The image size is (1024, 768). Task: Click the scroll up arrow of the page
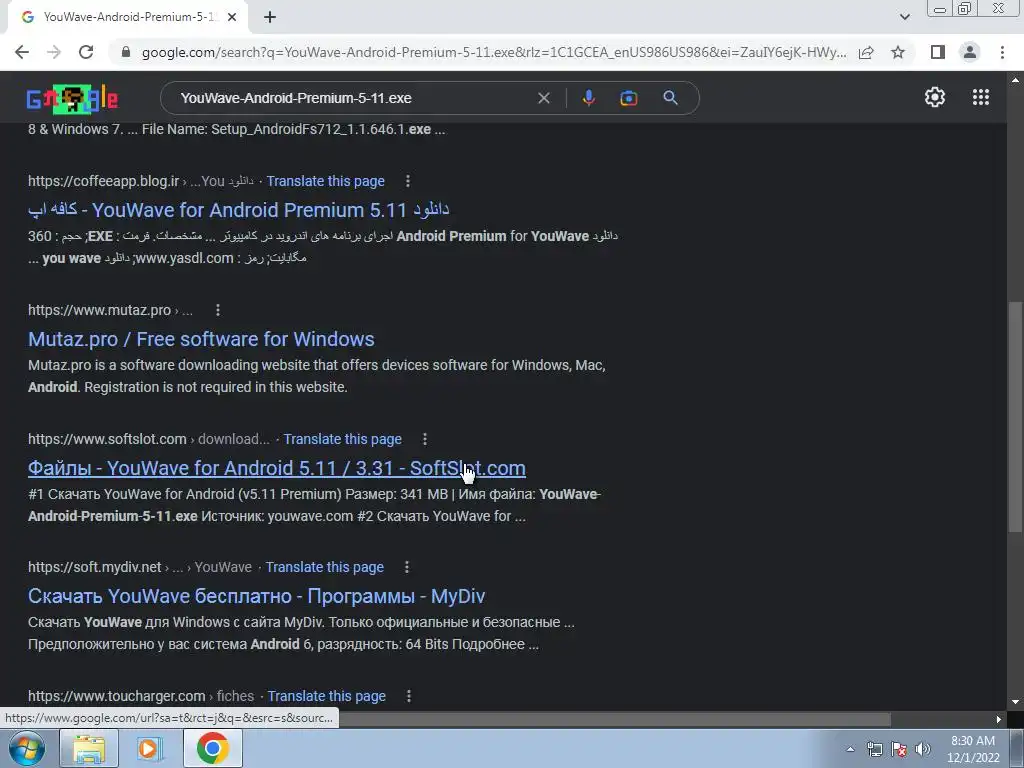[x=1015, y=80]
